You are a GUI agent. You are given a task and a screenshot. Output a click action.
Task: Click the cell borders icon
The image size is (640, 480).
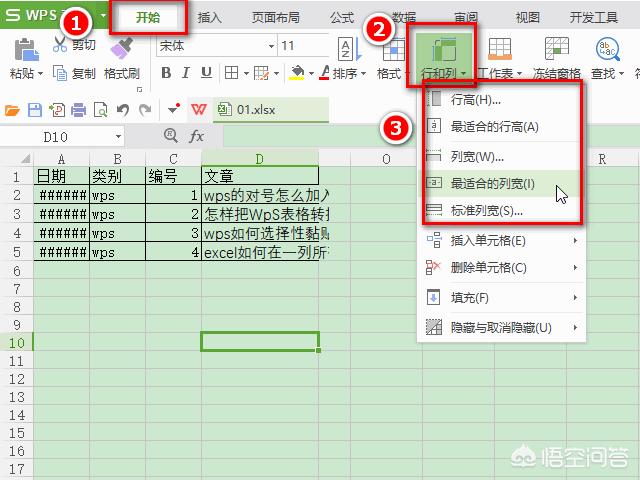[x=231, y=73]
